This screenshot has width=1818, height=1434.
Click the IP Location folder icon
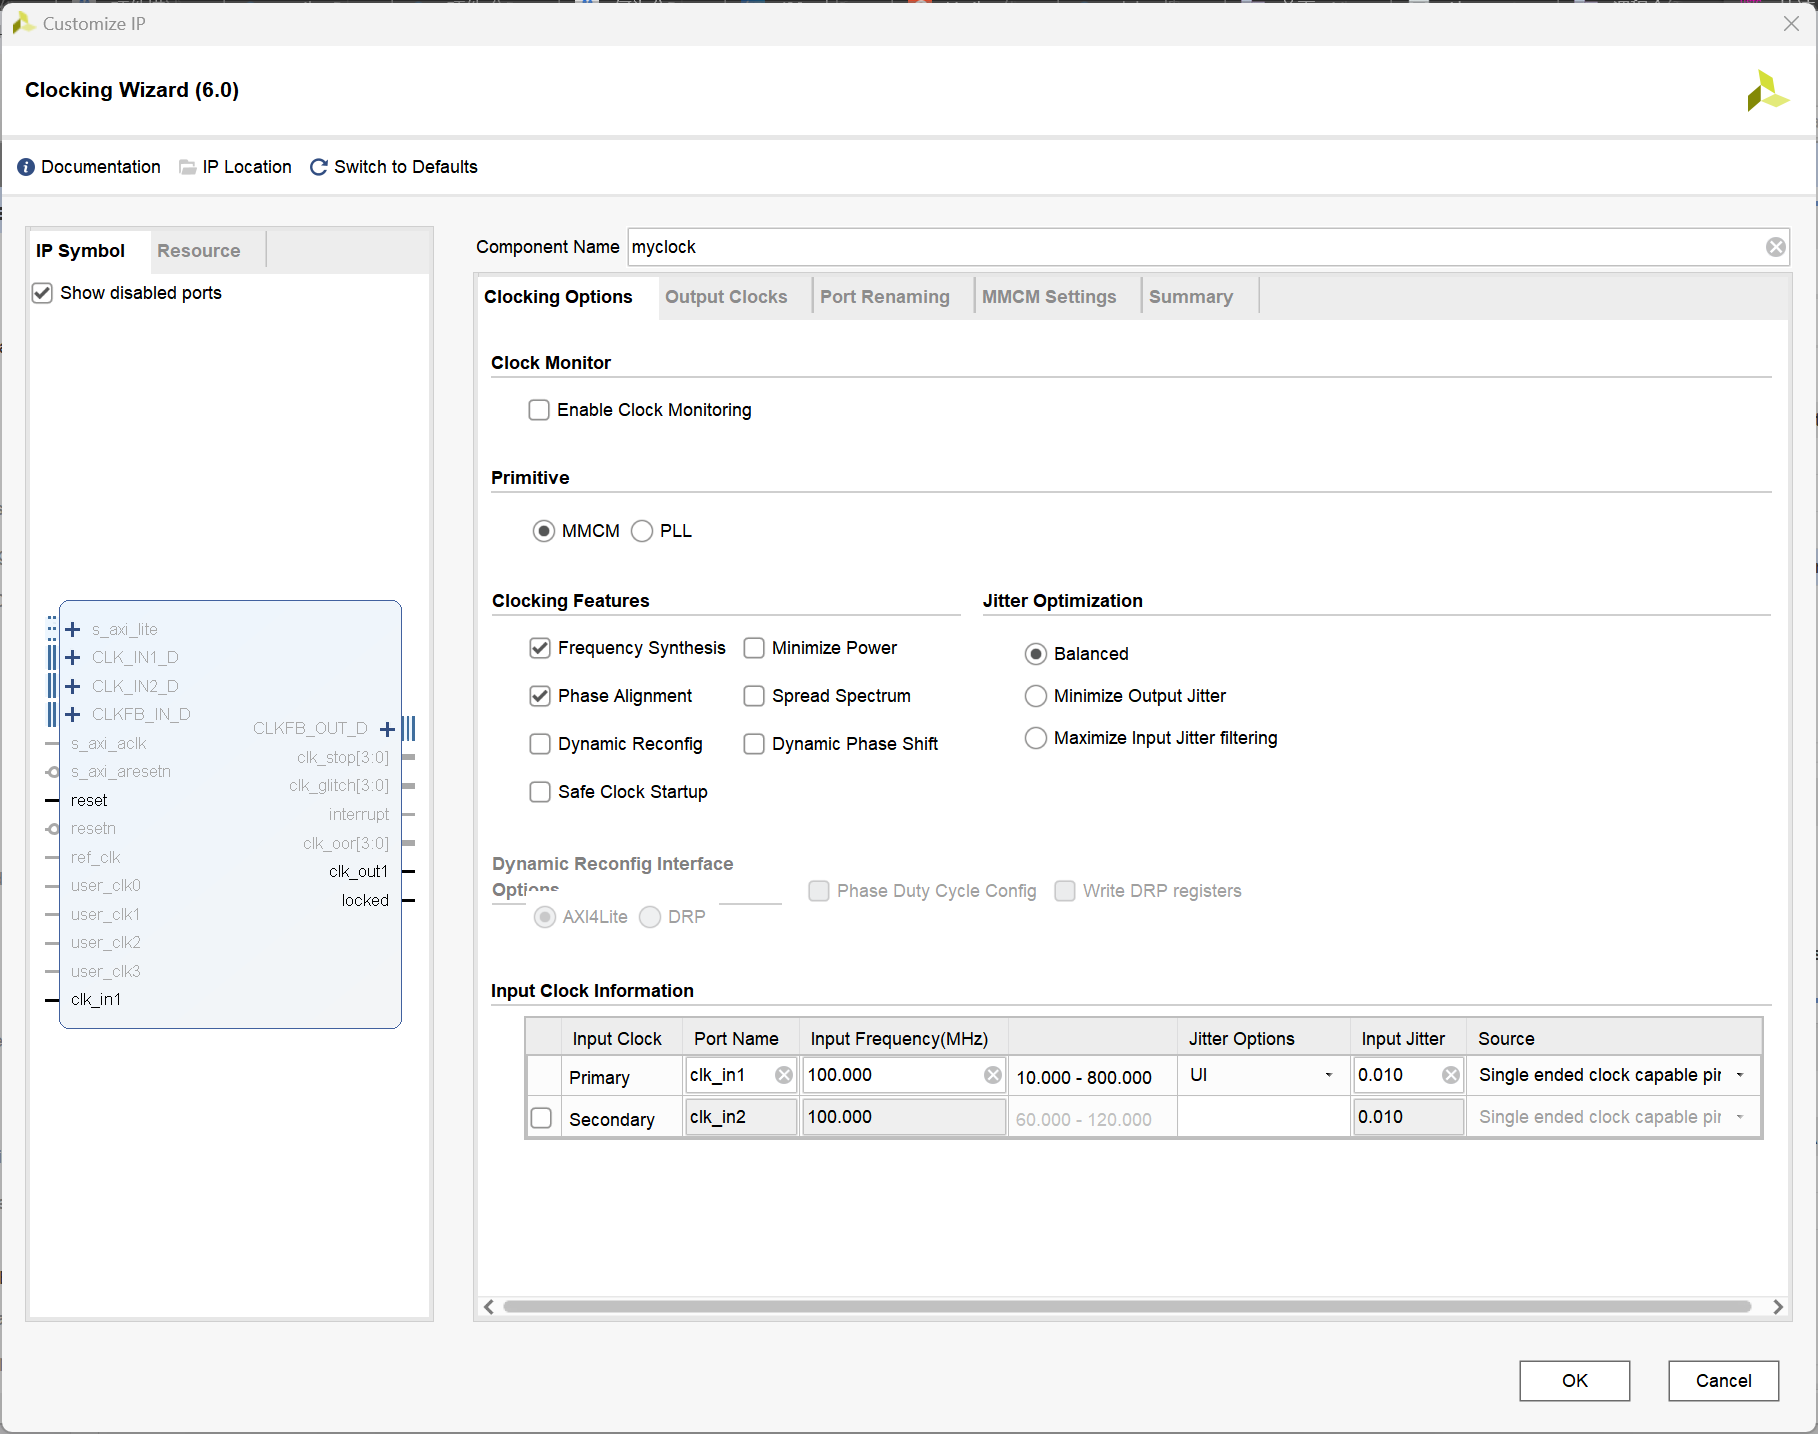[x=187, y=167]
